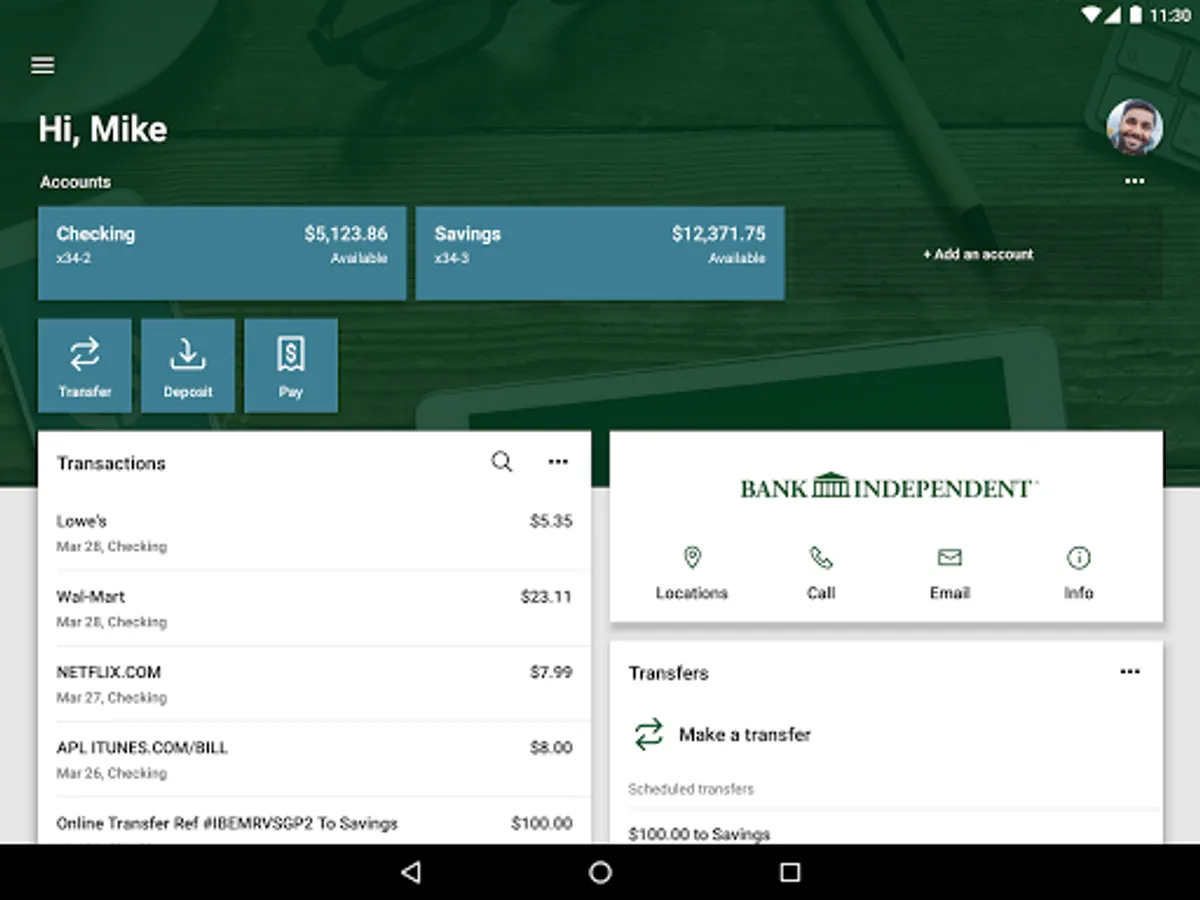Tap the Transfers card heading

(x=668, y=673)
